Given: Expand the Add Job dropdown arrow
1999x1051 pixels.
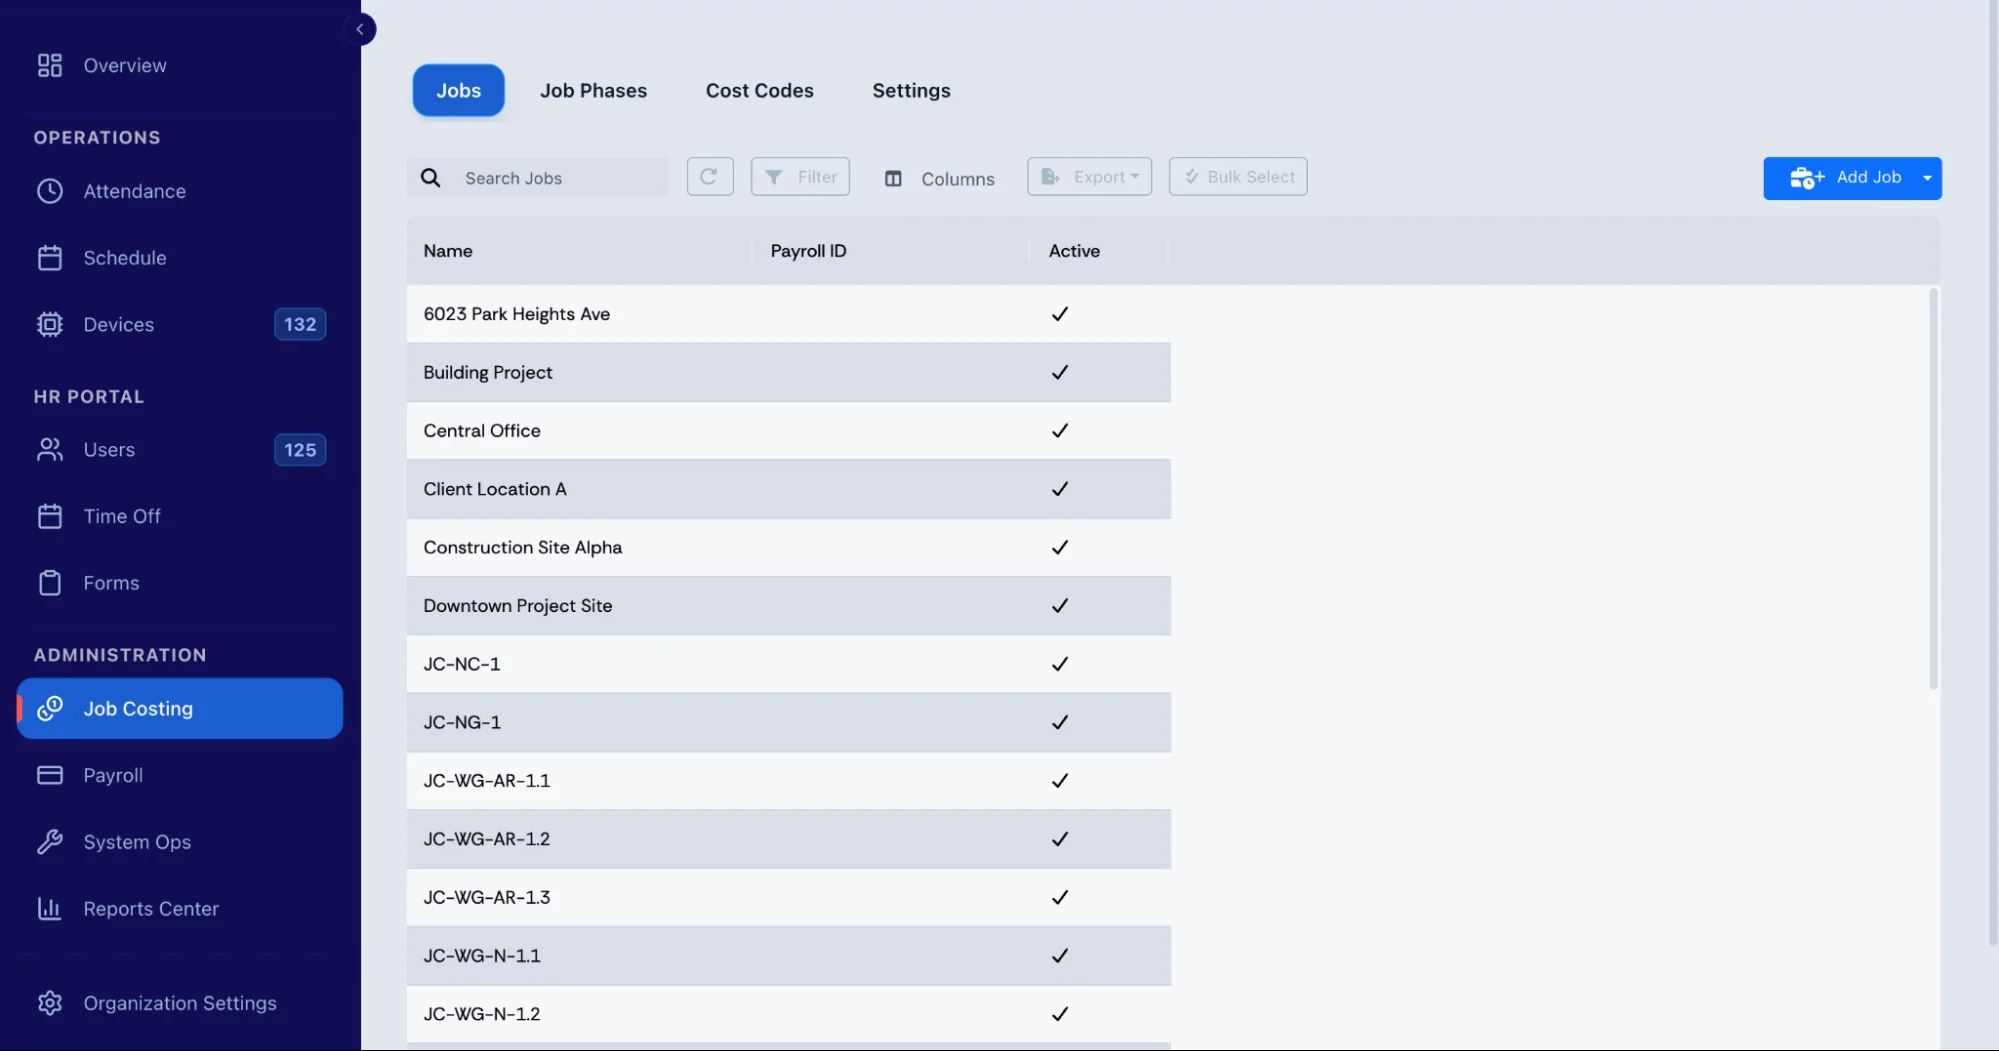Looking at the screenshot, I should pyautogui.click(x=1927, y=178).
